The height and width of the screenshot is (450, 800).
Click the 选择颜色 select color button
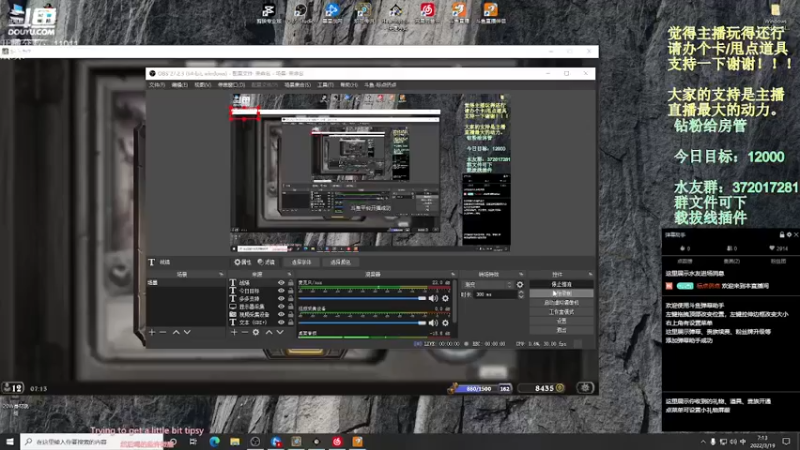coord(340,262)
